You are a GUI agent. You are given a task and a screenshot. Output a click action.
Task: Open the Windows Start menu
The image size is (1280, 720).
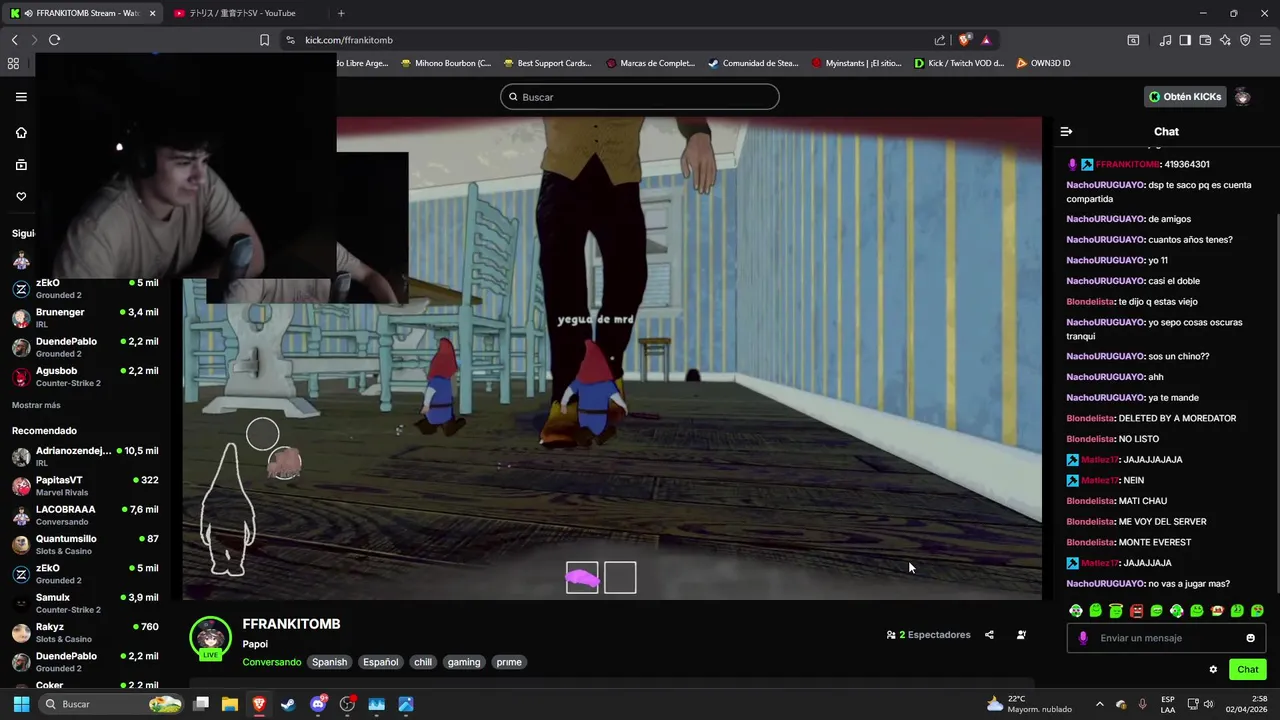click(x=21, y=704)
